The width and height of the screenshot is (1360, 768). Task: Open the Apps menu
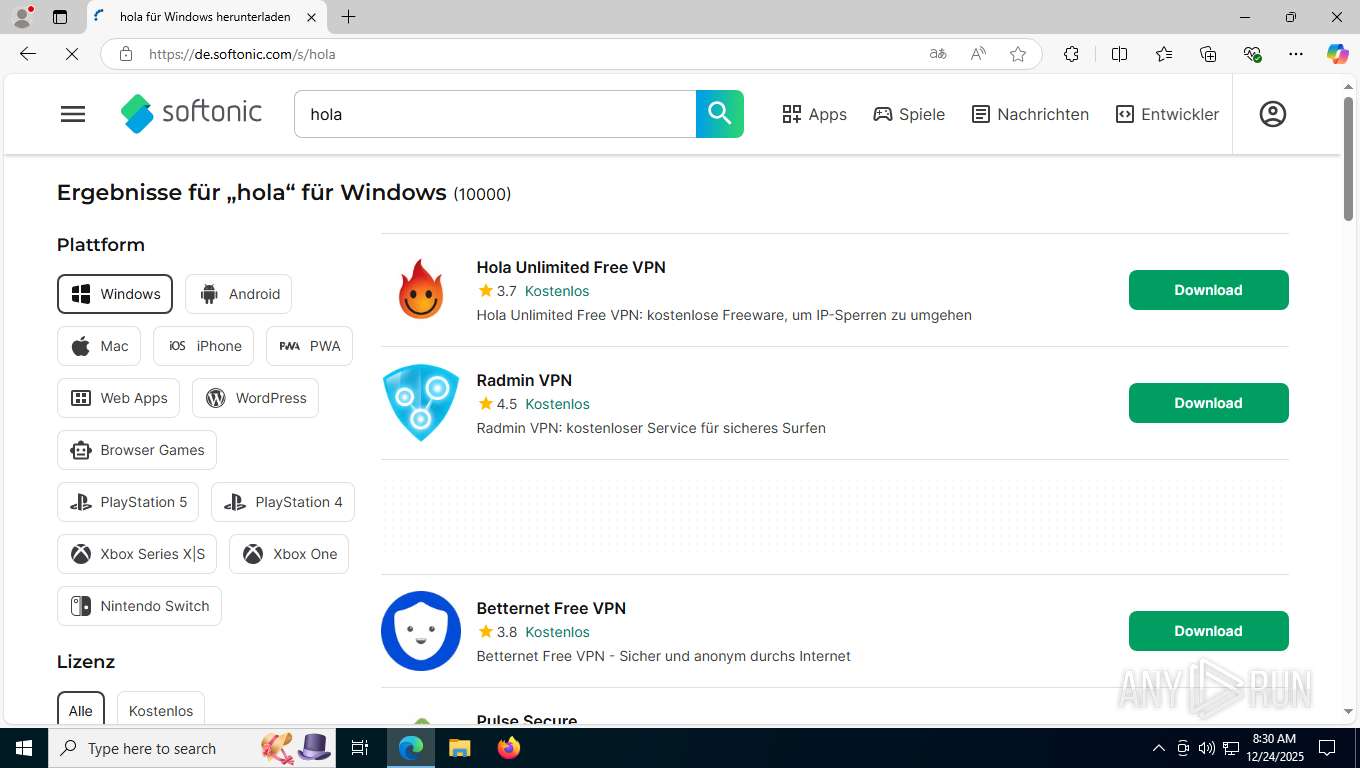(814, 114)
